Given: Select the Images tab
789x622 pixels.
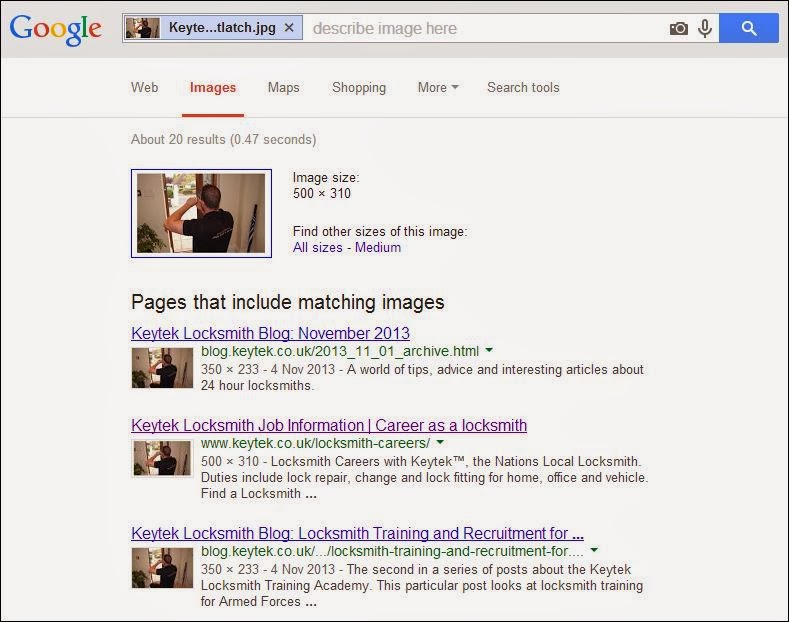Looking at the screenshot, I should pos(213,88).
